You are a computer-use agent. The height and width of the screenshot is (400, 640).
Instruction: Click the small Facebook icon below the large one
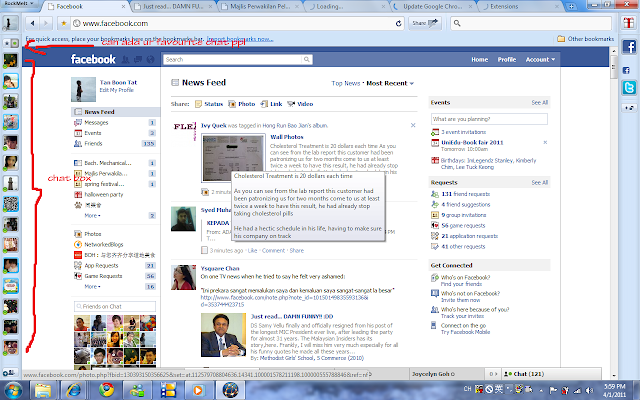pos(626,70)
